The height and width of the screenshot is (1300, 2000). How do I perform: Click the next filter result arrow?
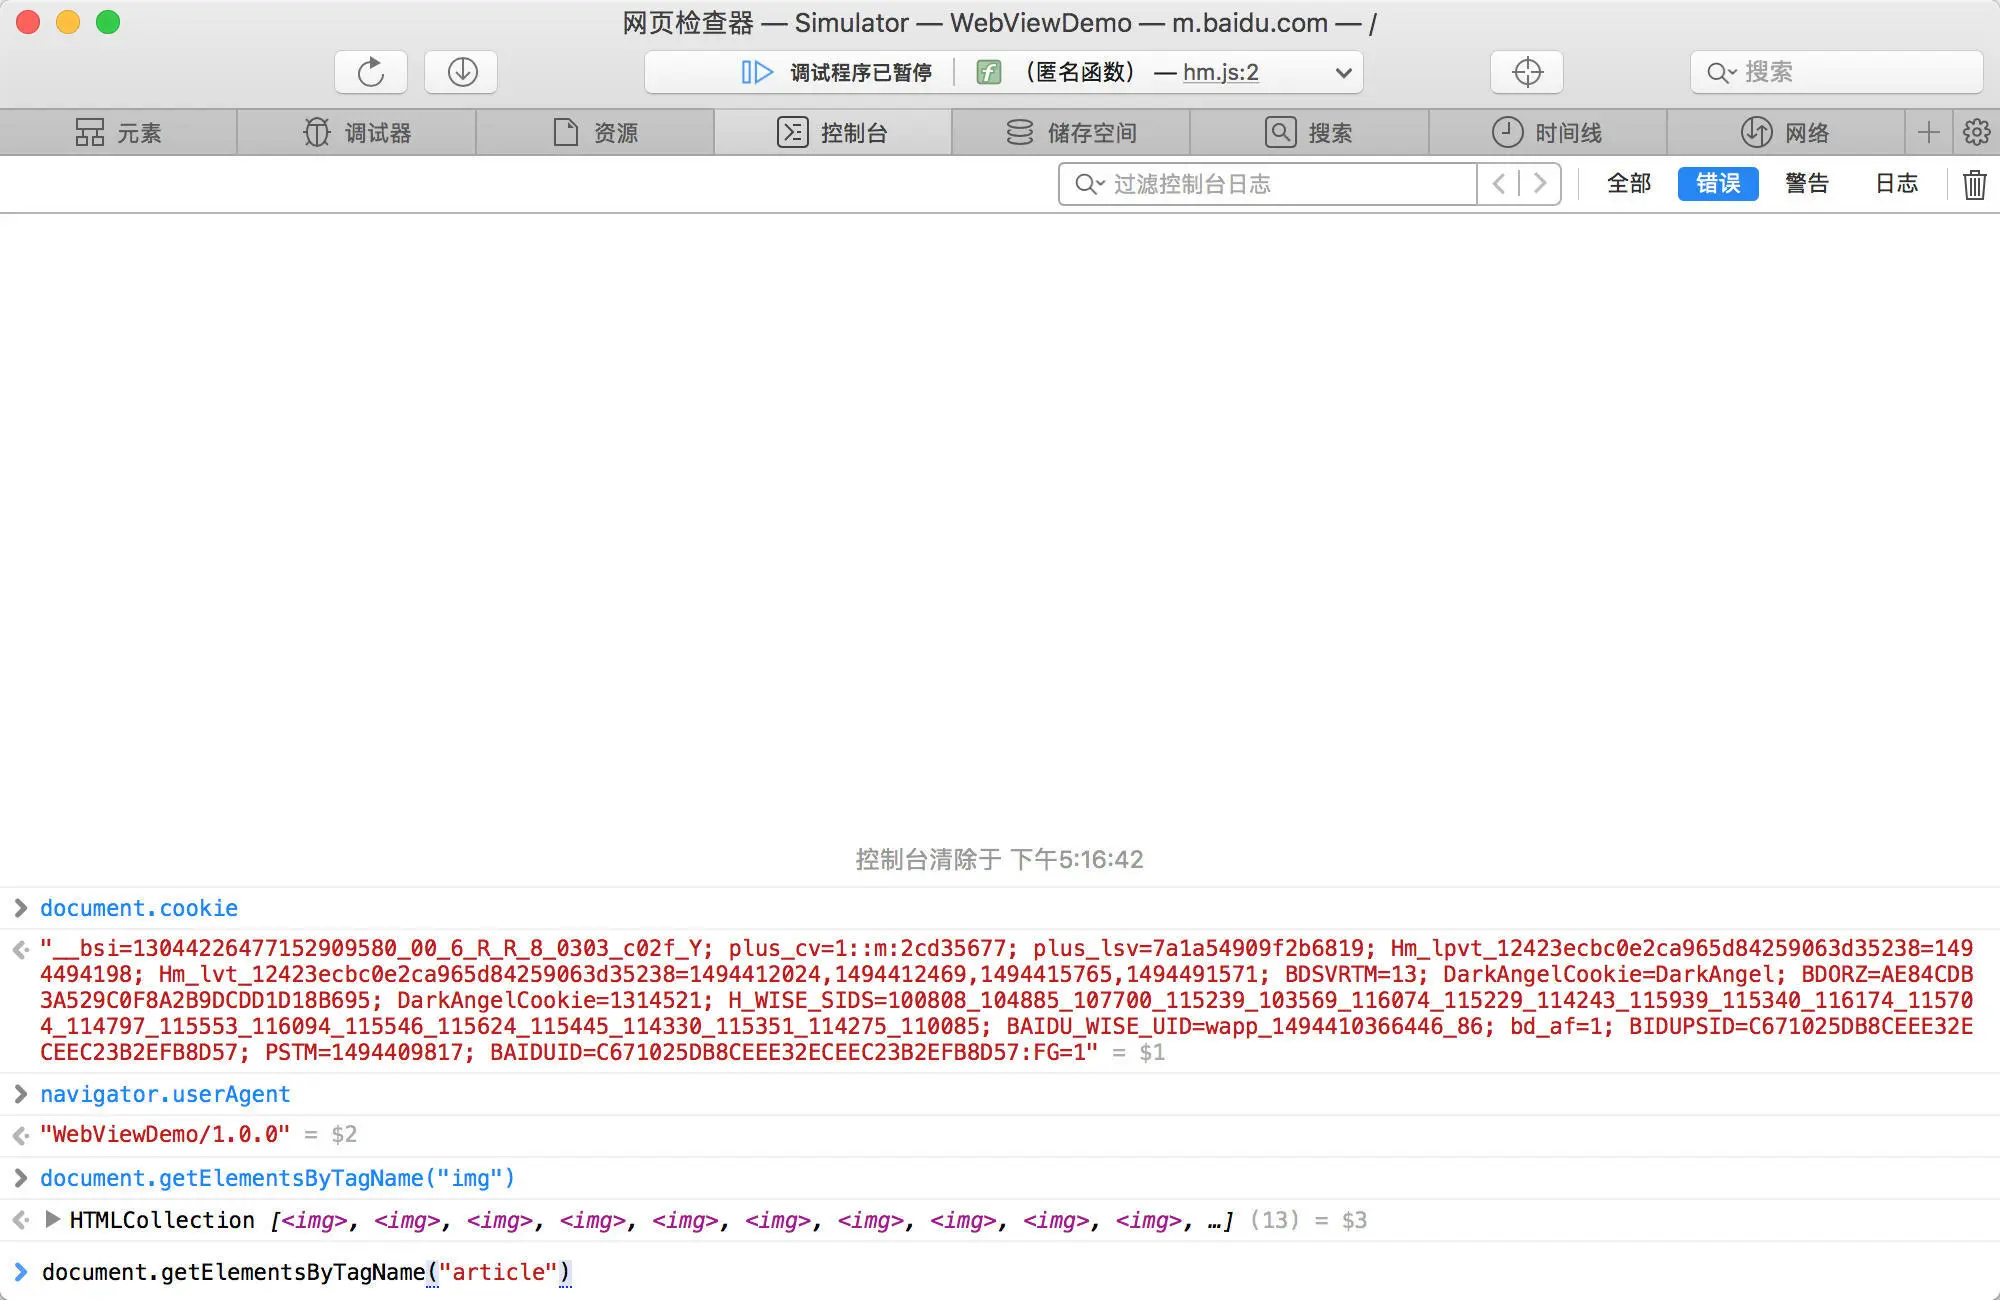click(x=1540, y=184)
